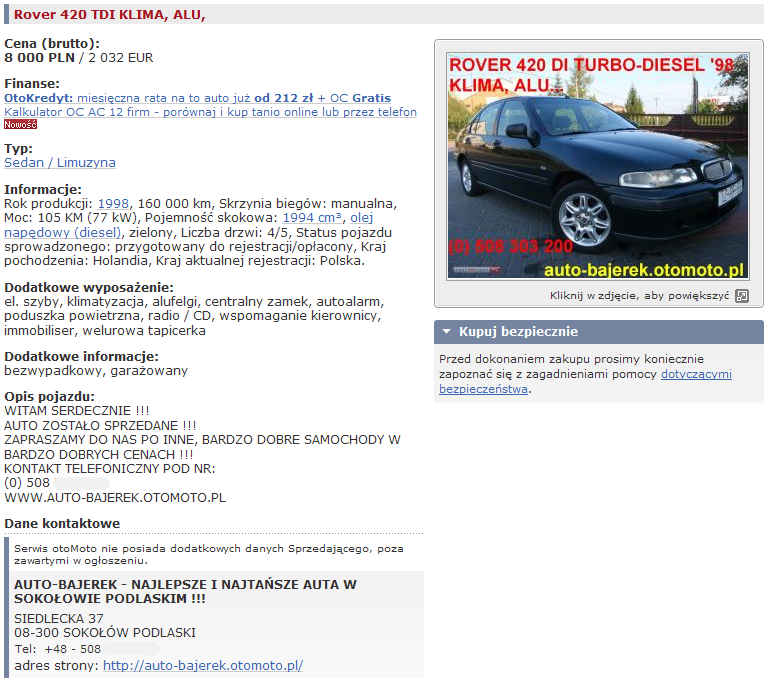769x684 pixels.
Task: Click the magnifier icon beside the photo caption
Action: pos(741,296)
